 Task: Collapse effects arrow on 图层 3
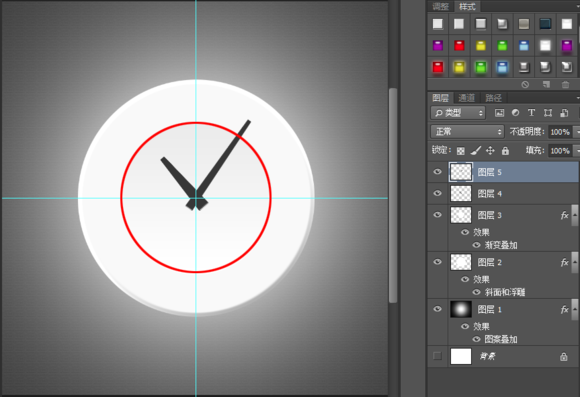coord(575,215)
